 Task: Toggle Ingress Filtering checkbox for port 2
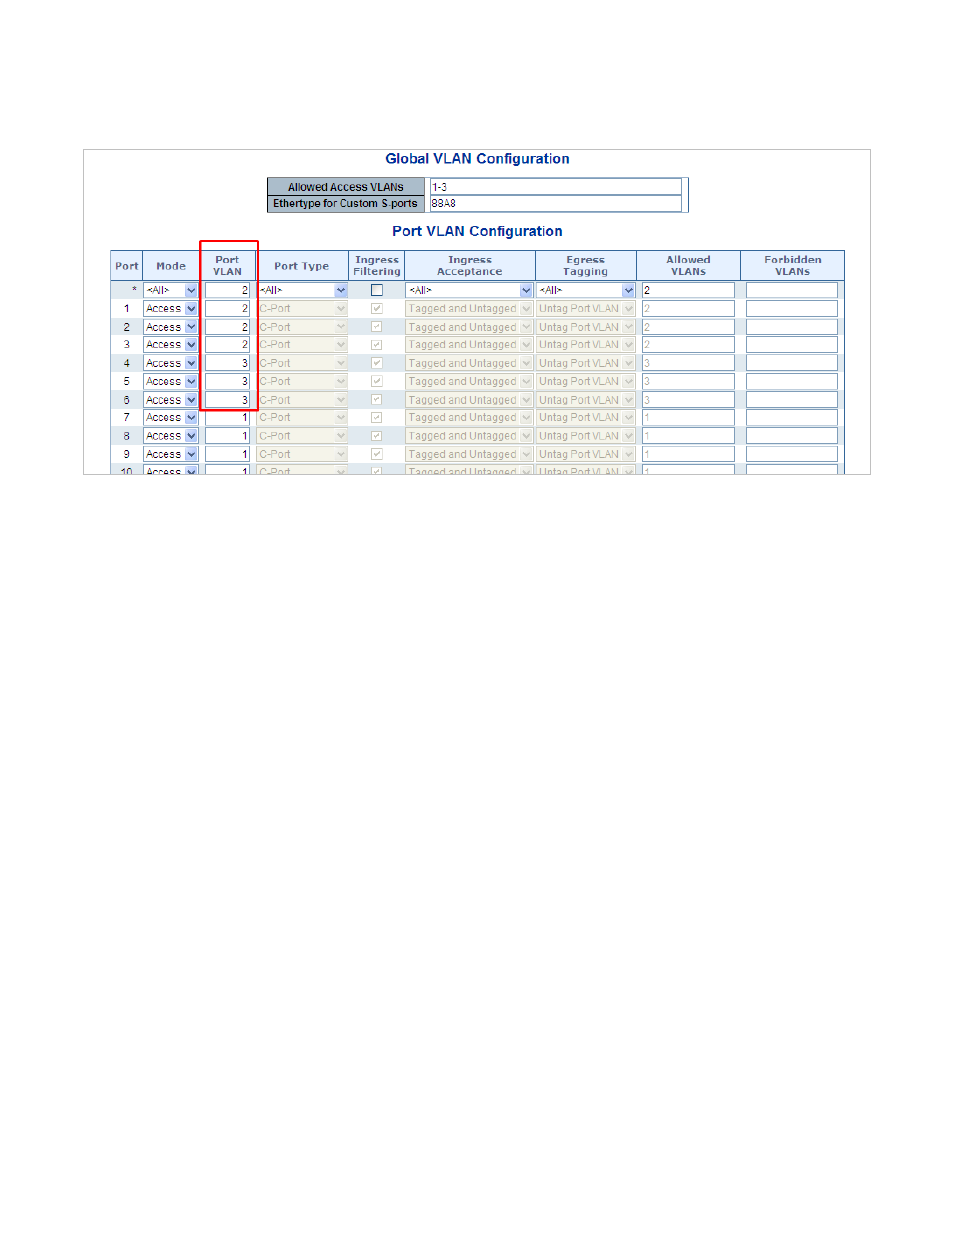[x=377, y=327]
